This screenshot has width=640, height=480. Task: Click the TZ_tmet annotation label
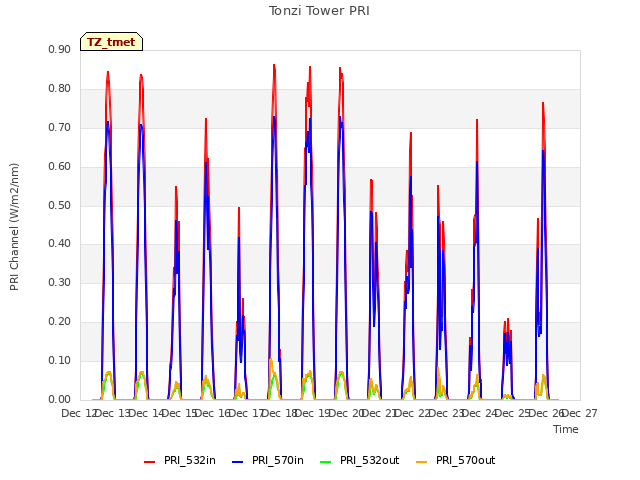pyautogui.click(x=111, y=42)
